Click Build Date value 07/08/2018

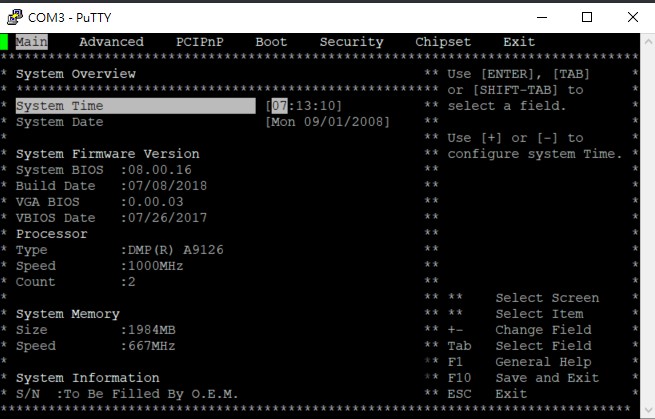[x=167, y=186]
